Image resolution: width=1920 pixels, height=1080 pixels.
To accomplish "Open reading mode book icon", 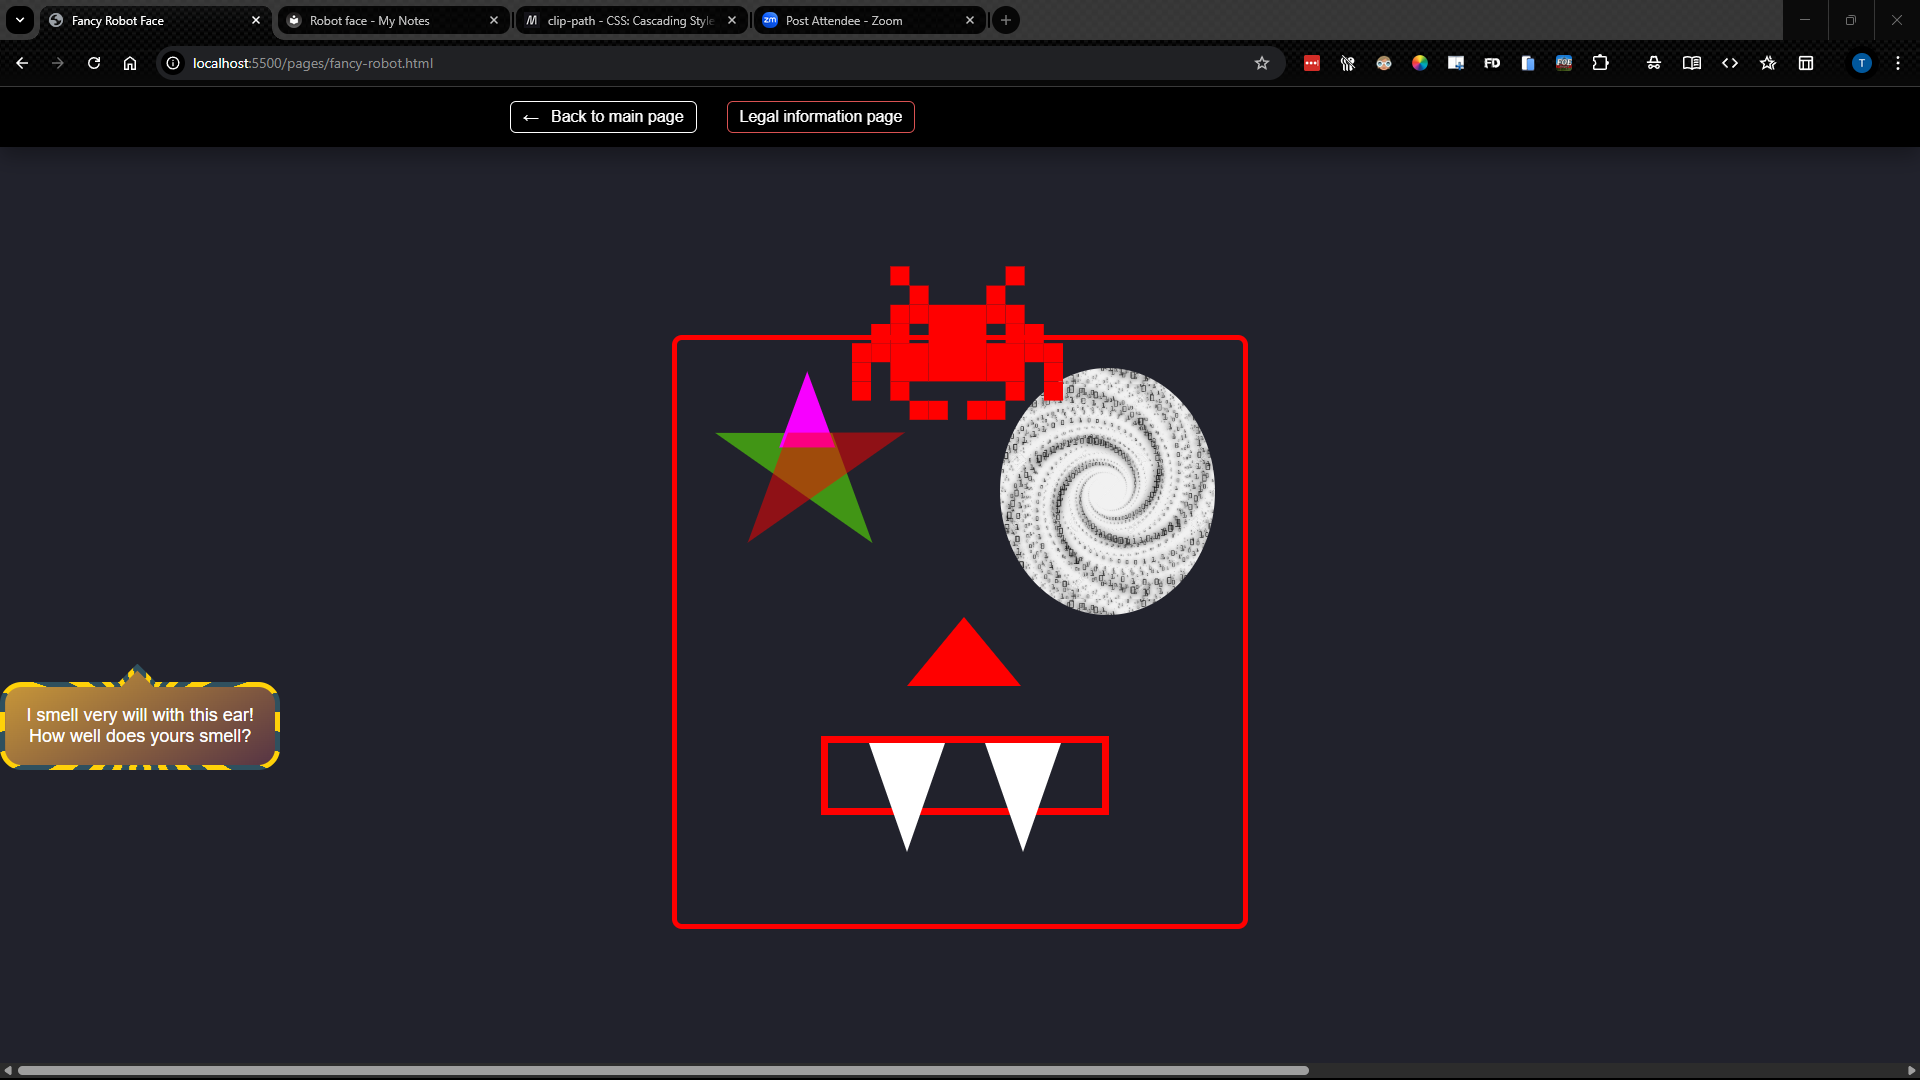I will (1692, 63).
